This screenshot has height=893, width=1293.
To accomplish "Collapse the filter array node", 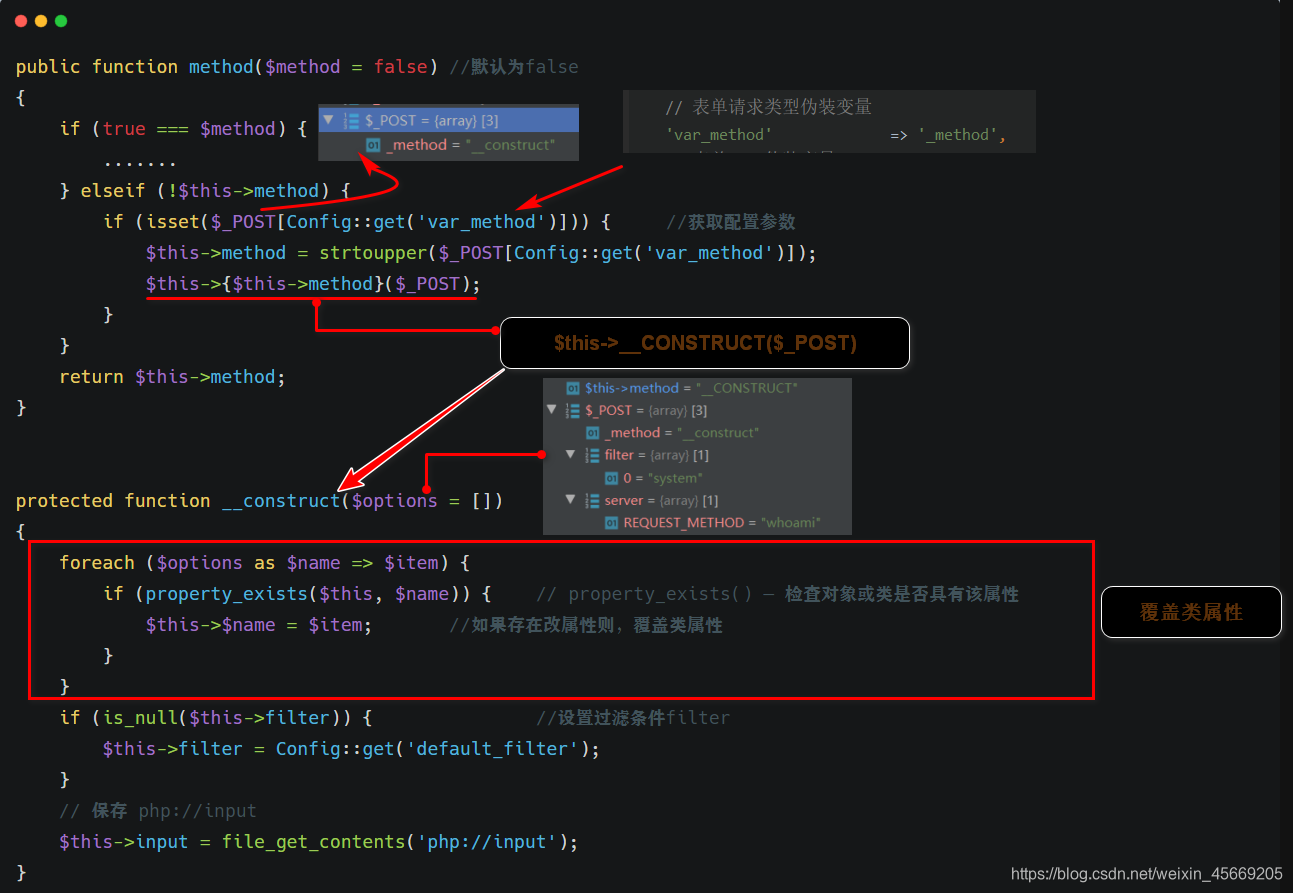I will 570,455.
